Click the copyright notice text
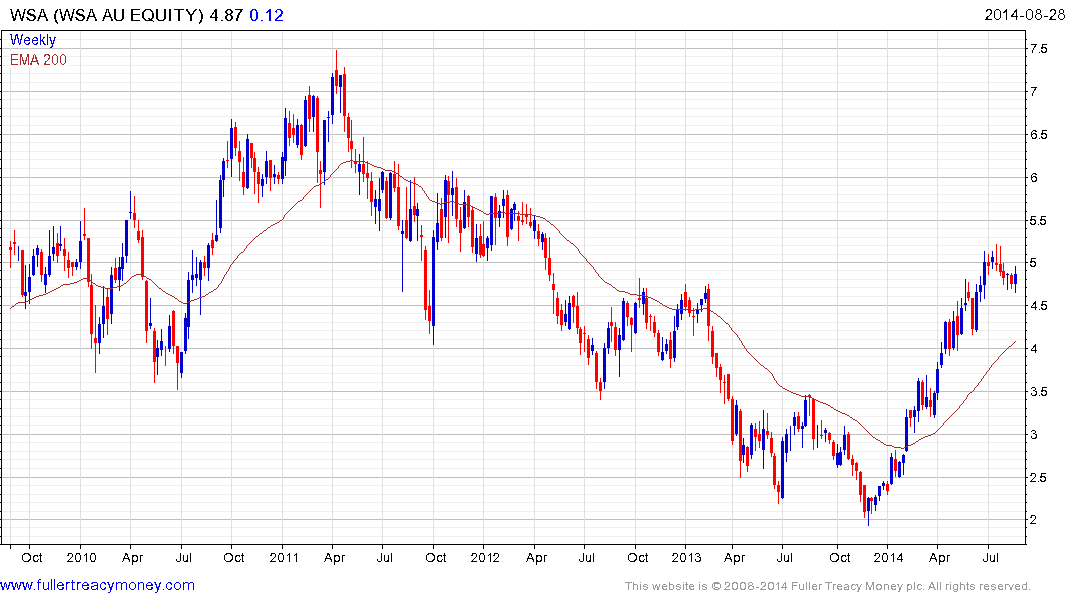1075x600 pixels. tap(828, 586)
